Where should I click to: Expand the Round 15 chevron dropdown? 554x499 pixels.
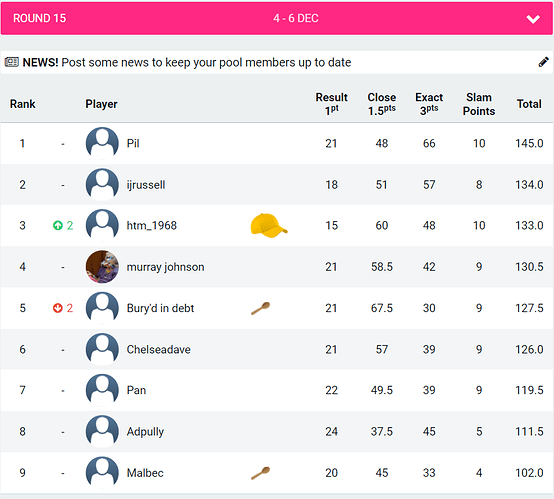[x=533, y=19]
